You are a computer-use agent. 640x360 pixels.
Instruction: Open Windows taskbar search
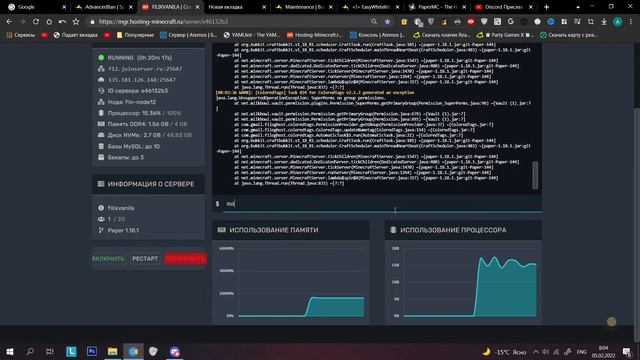click(30, 351)
